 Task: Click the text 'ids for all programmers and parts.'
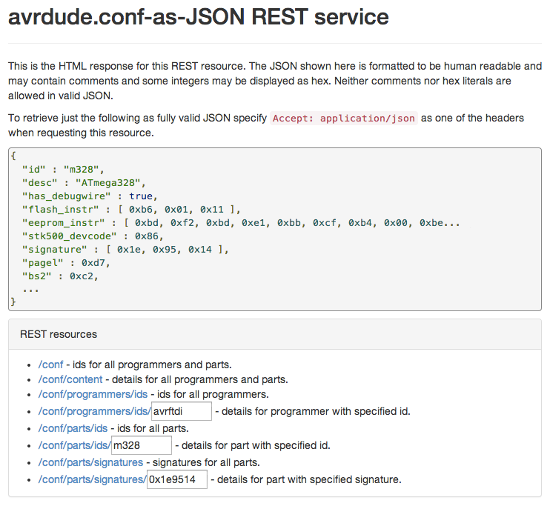pos(152,365)
